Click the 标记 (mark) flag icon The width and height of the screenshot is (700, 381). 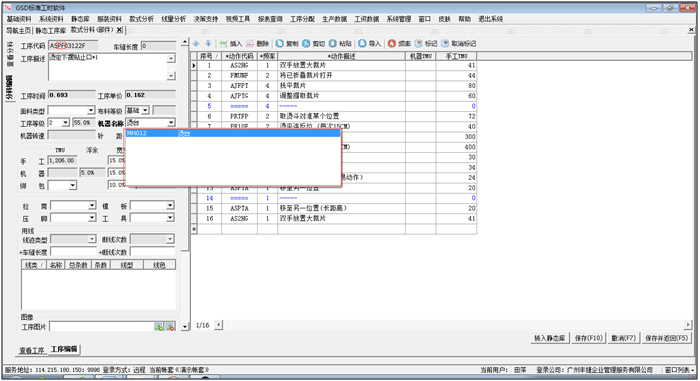coord(418,43)
